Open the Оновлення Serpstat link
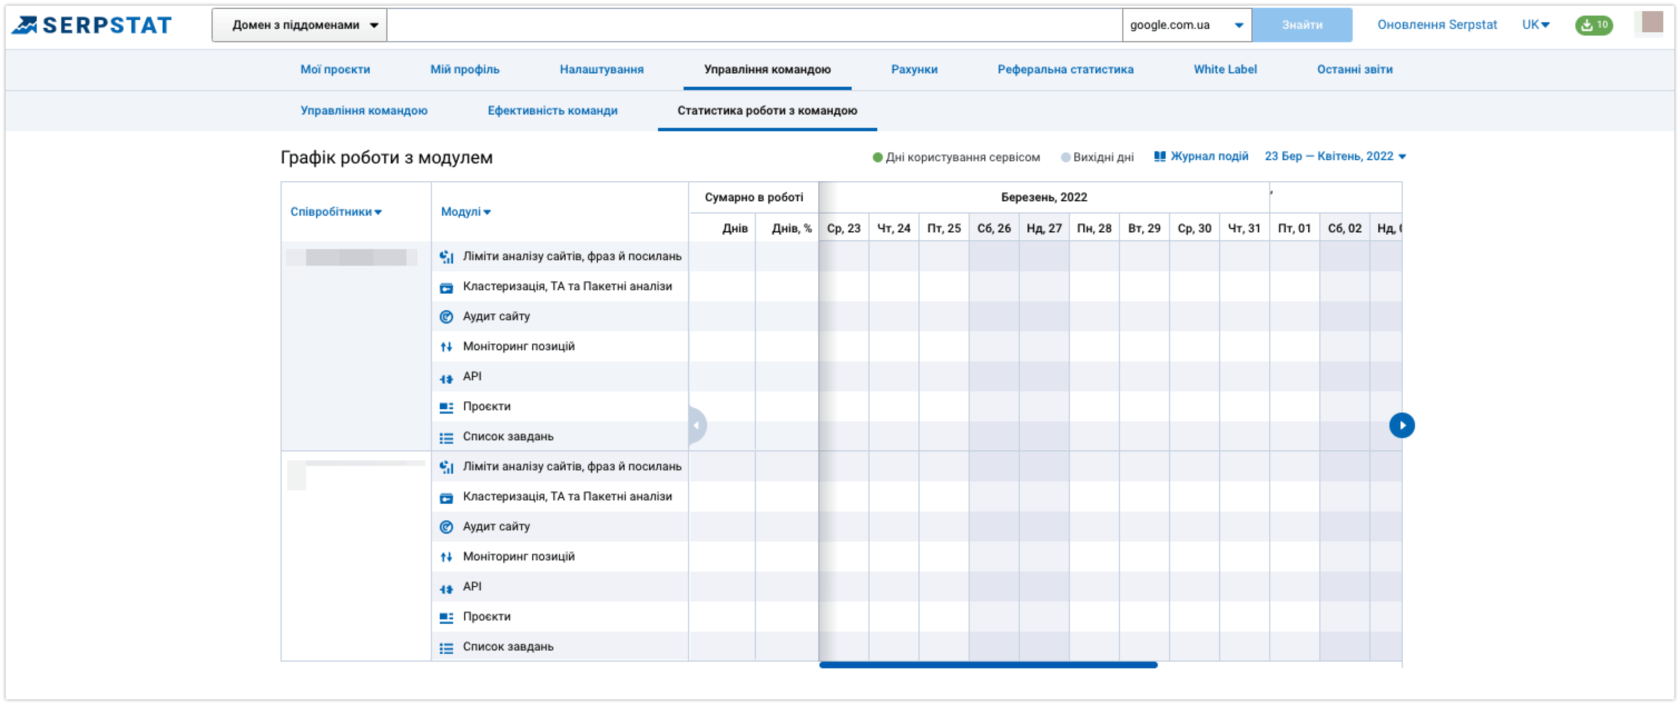 [1437, 25]
